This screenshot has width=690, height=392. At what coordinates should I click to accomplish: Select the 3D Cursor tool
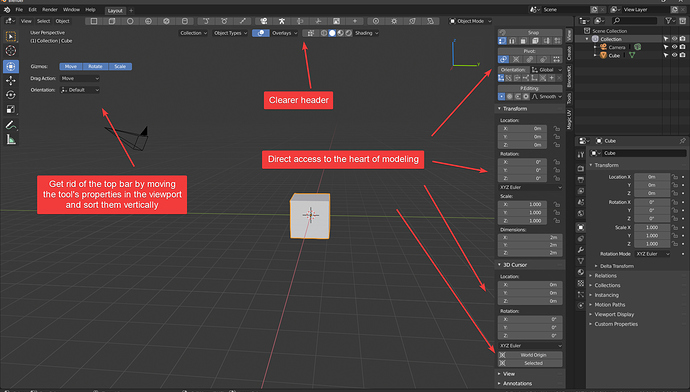click(11, 51)
